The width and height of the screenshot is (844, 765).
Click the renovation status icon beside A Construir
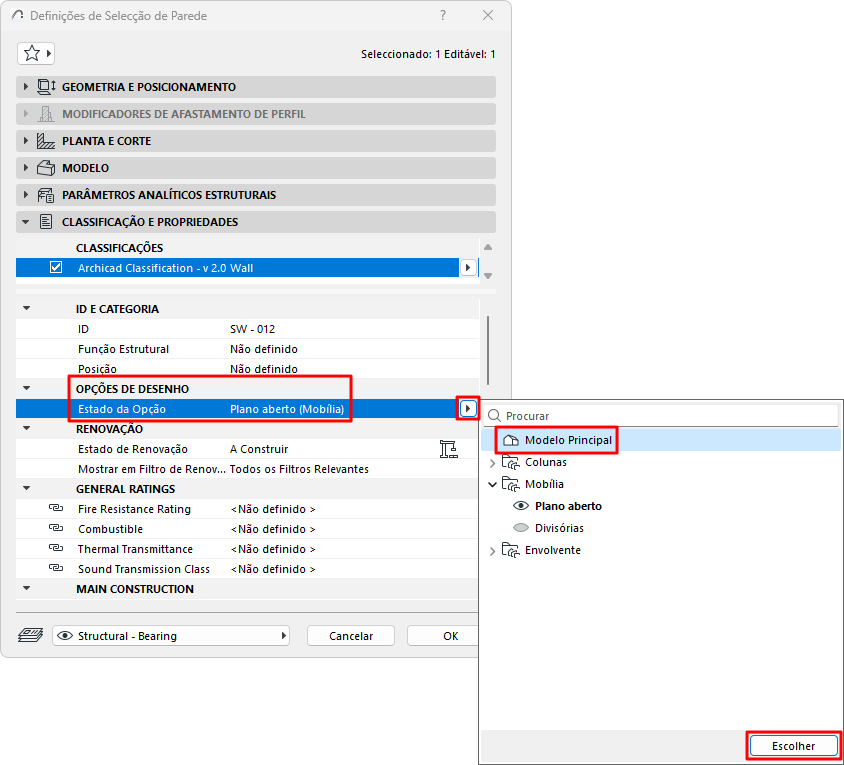448,449
